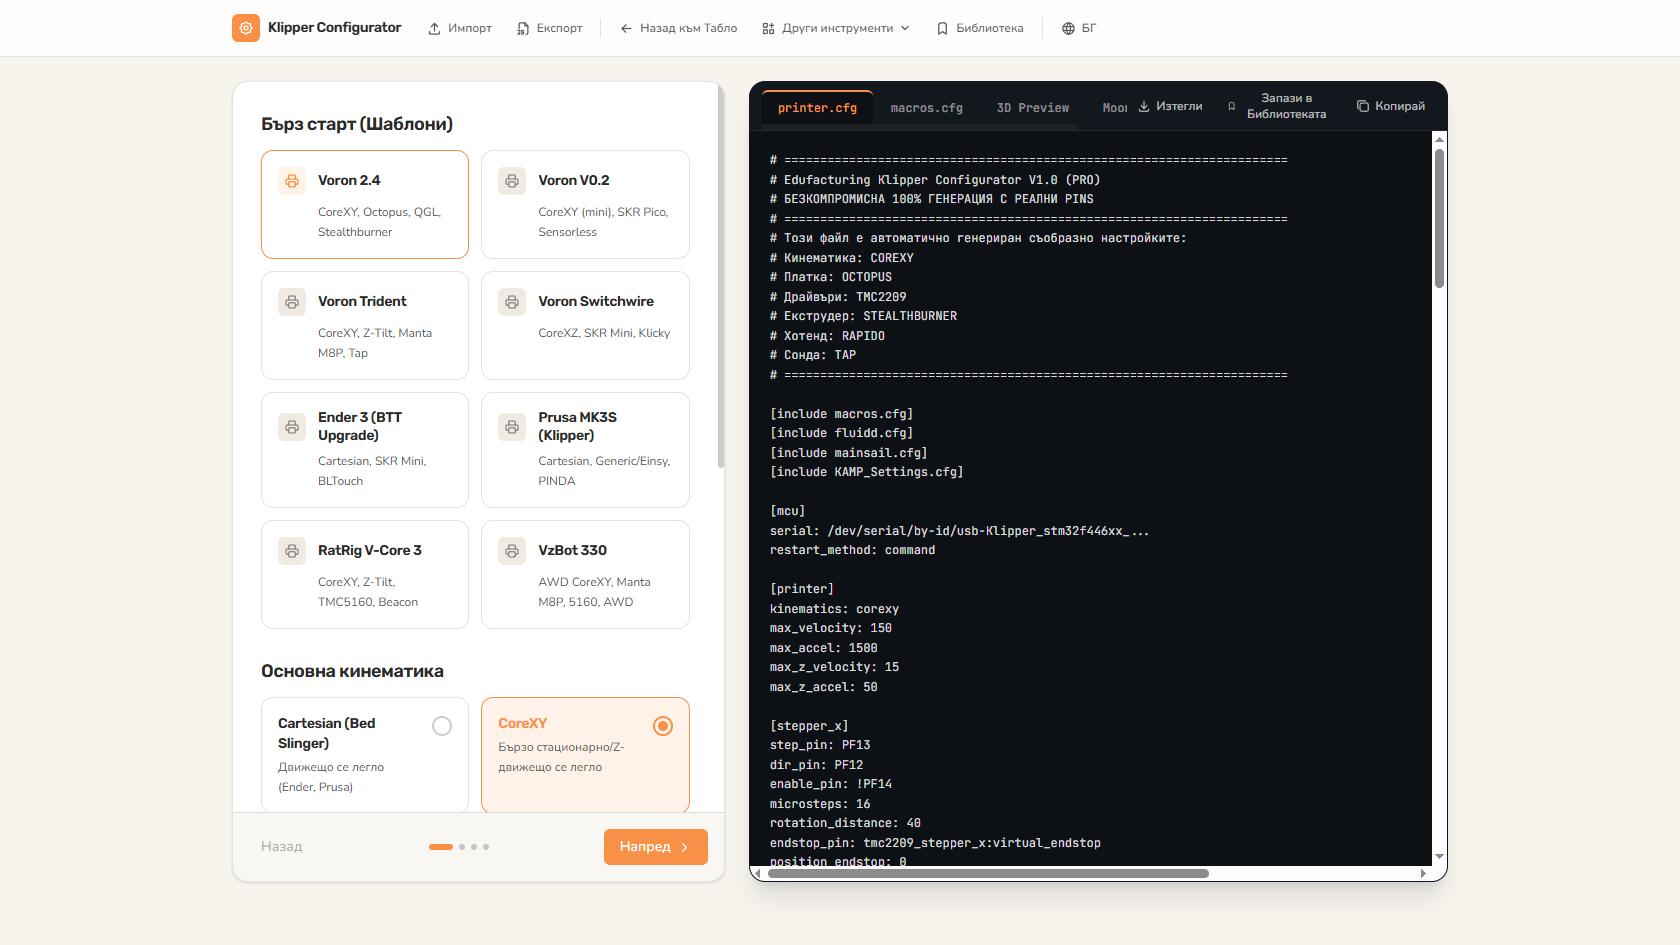This screenshot has width=1680, height=945.
Task: Click the horizontal scrollbar of the code panel
Action: [986, 873]
